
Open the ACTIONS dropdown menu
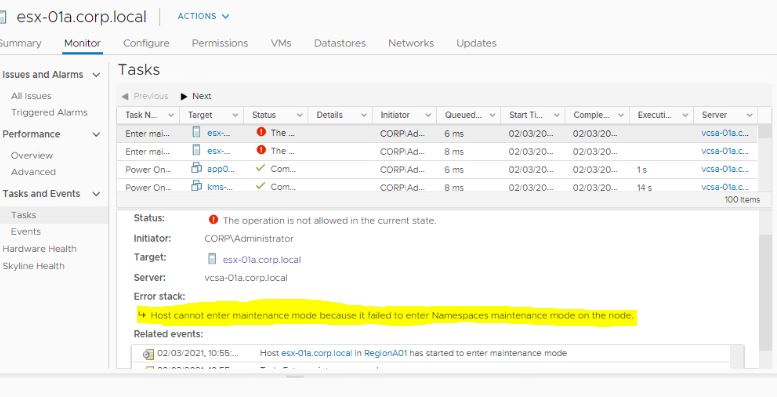[x=203, y=16]
